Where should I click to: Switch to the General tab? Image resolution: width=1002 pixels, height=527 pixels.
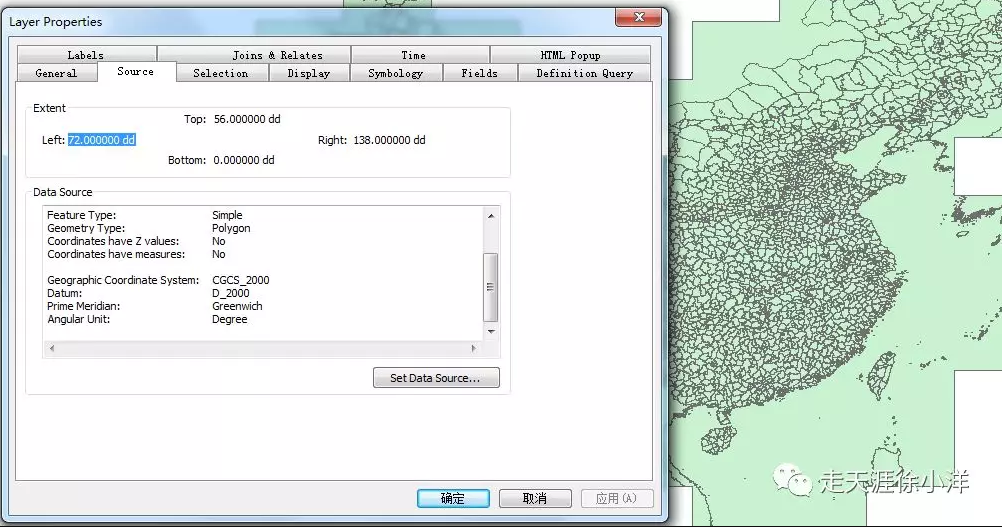(x=57, y=73)
